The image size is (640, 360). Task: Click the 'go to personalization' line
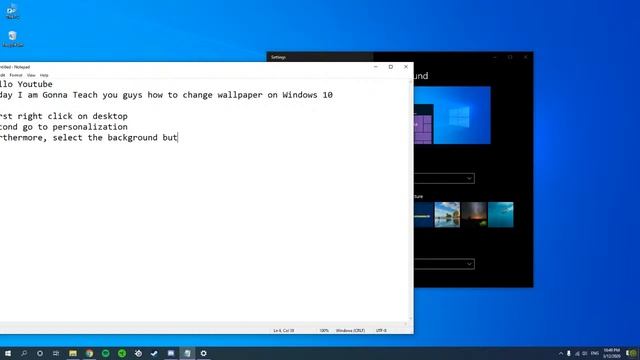coord(64,127)
